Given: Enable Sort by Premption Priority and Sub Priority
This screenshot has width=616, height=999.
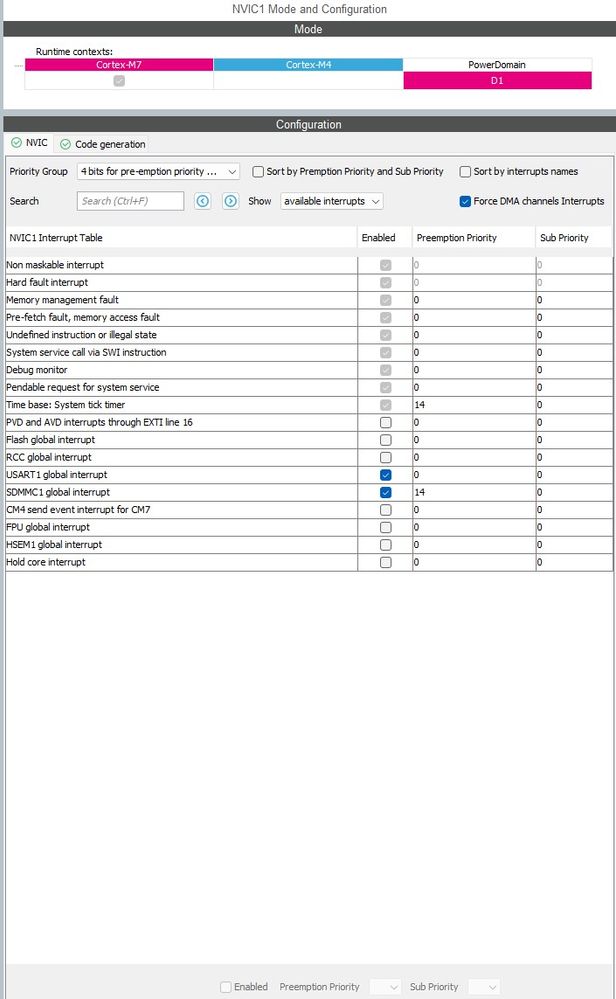Looking at the screenshot, I should point(258,172).
